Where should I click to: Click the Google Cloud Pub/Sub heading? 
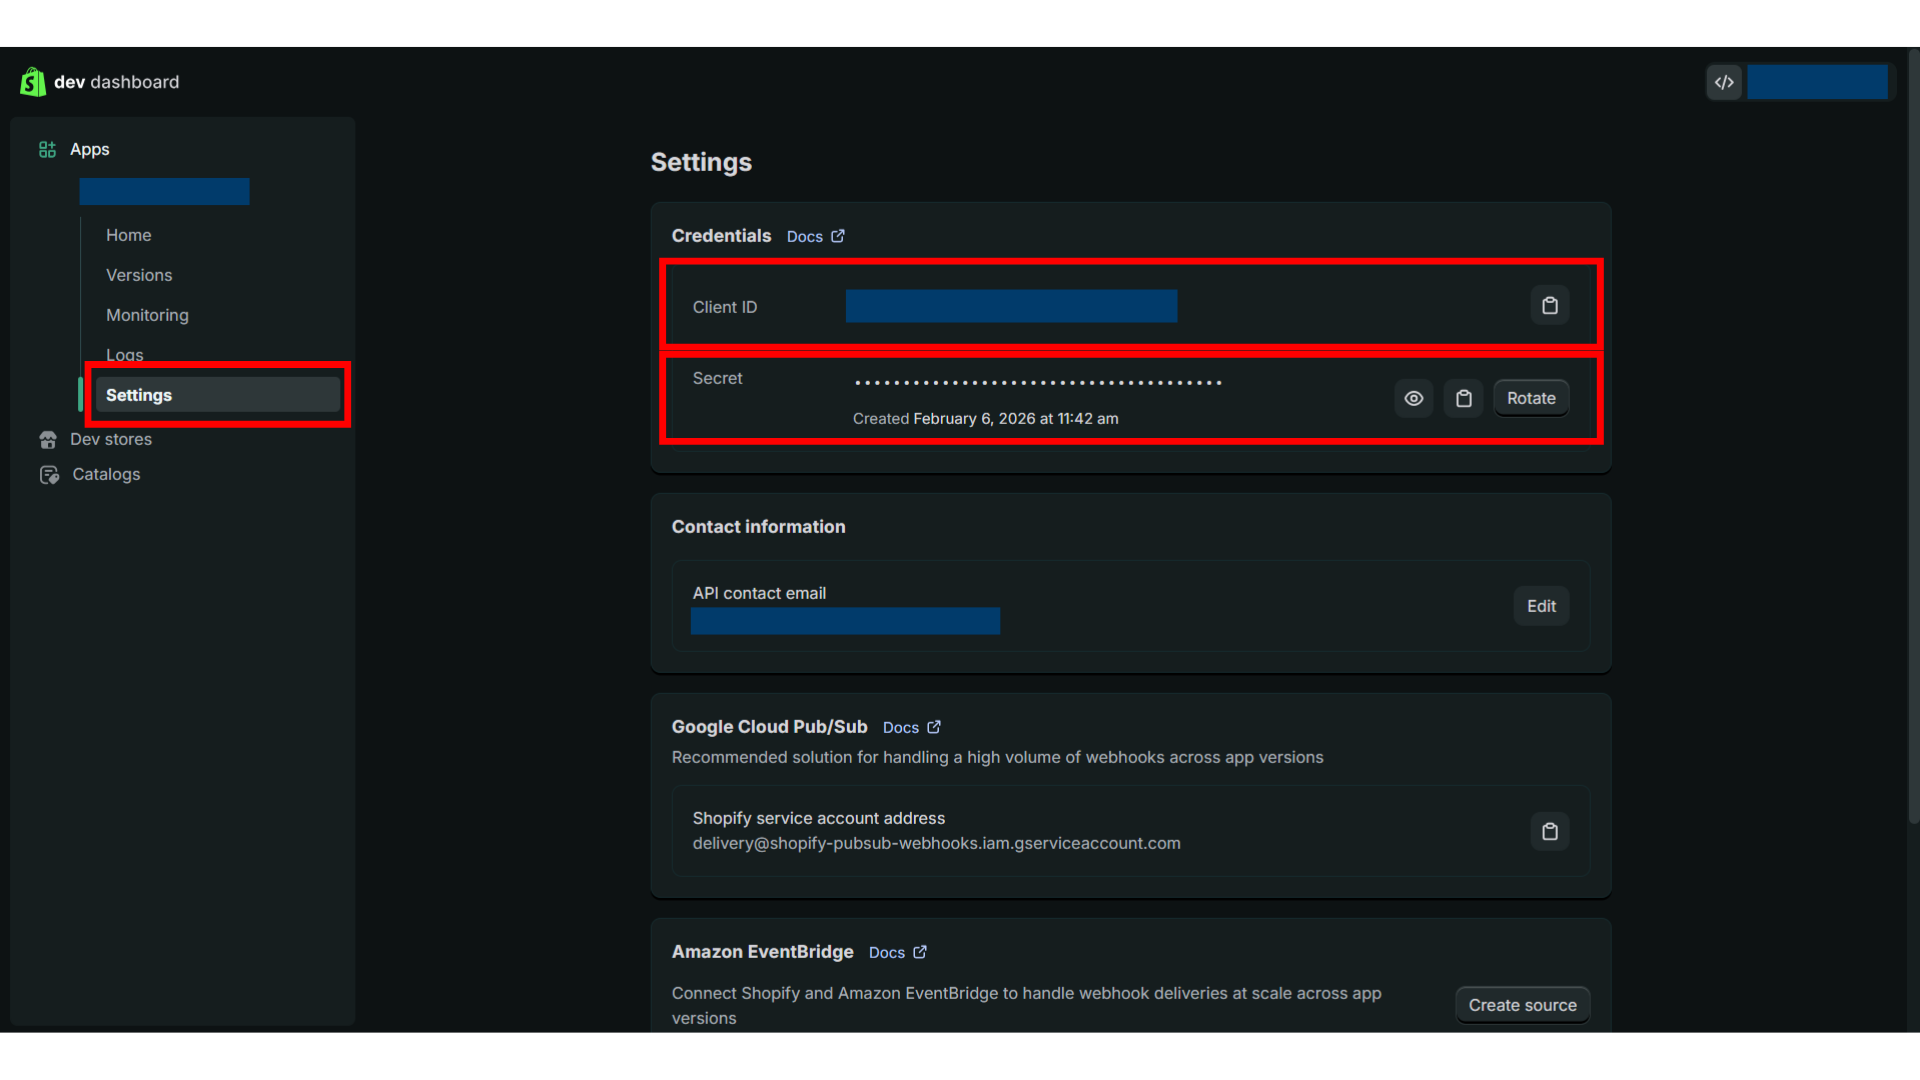point(769,727)
